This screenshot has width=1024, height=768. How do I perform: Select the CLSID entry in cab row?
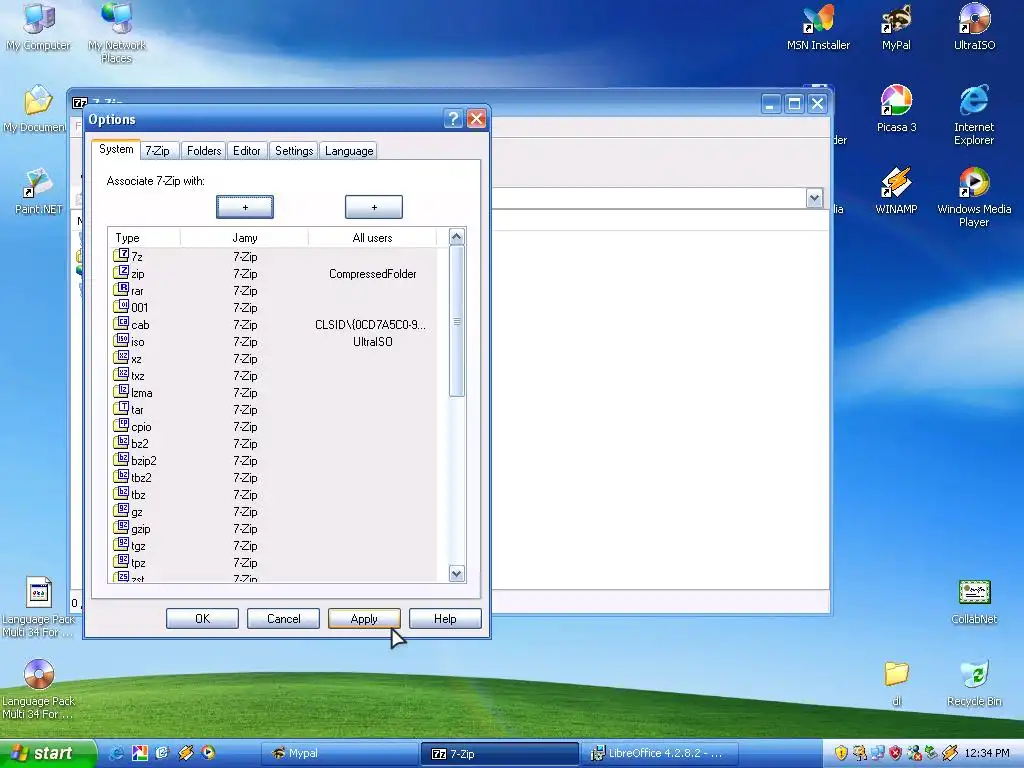(x=370, y=325)
